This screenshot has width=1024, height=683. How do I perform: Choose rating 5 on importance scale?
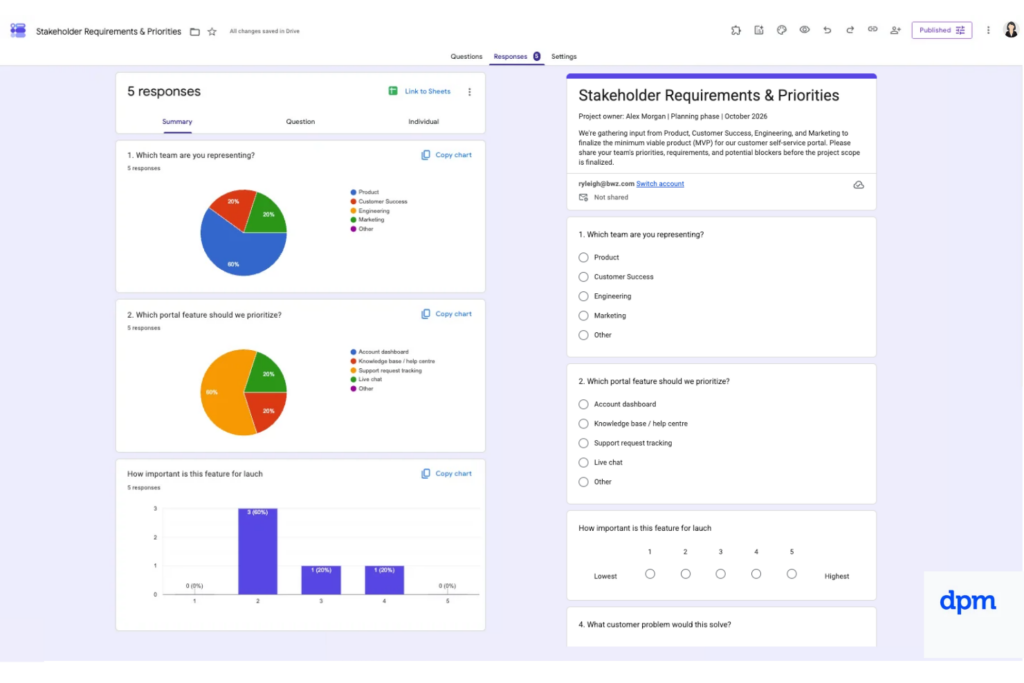point(792,574)
